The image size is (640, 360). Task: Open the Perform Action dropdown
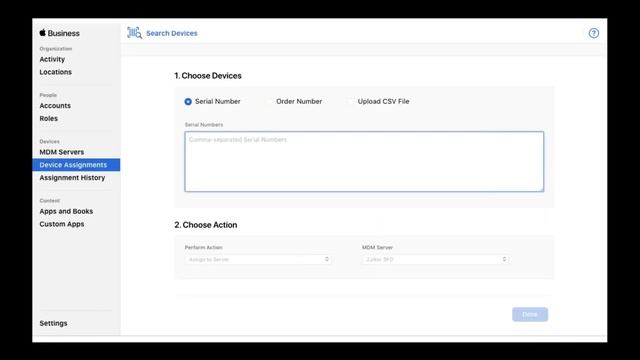point(258,259)
